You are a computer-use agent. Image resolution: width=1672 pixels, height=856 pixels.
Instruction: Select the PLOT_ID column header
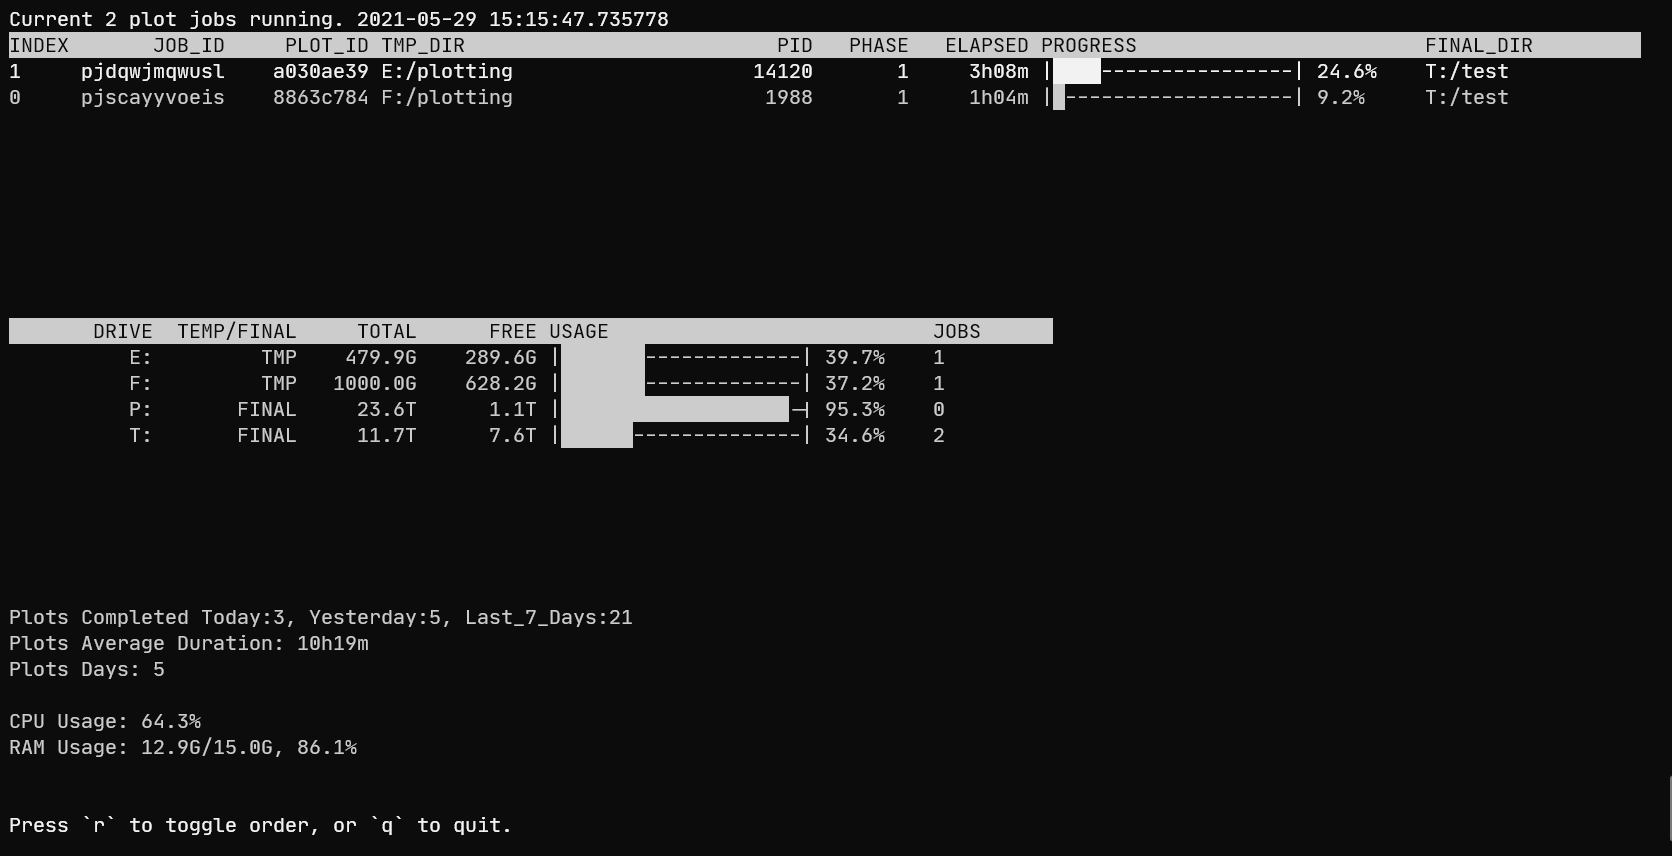click(327, 45)
